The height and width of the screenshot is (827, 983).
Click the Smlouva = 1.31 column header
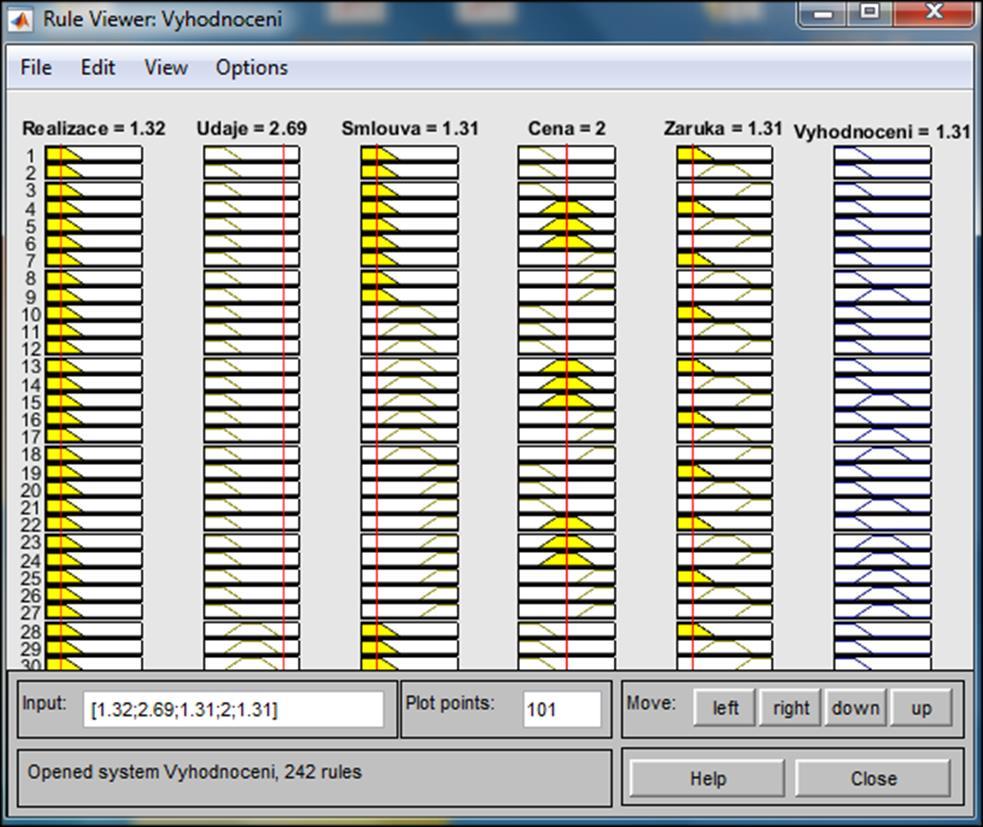409,129
